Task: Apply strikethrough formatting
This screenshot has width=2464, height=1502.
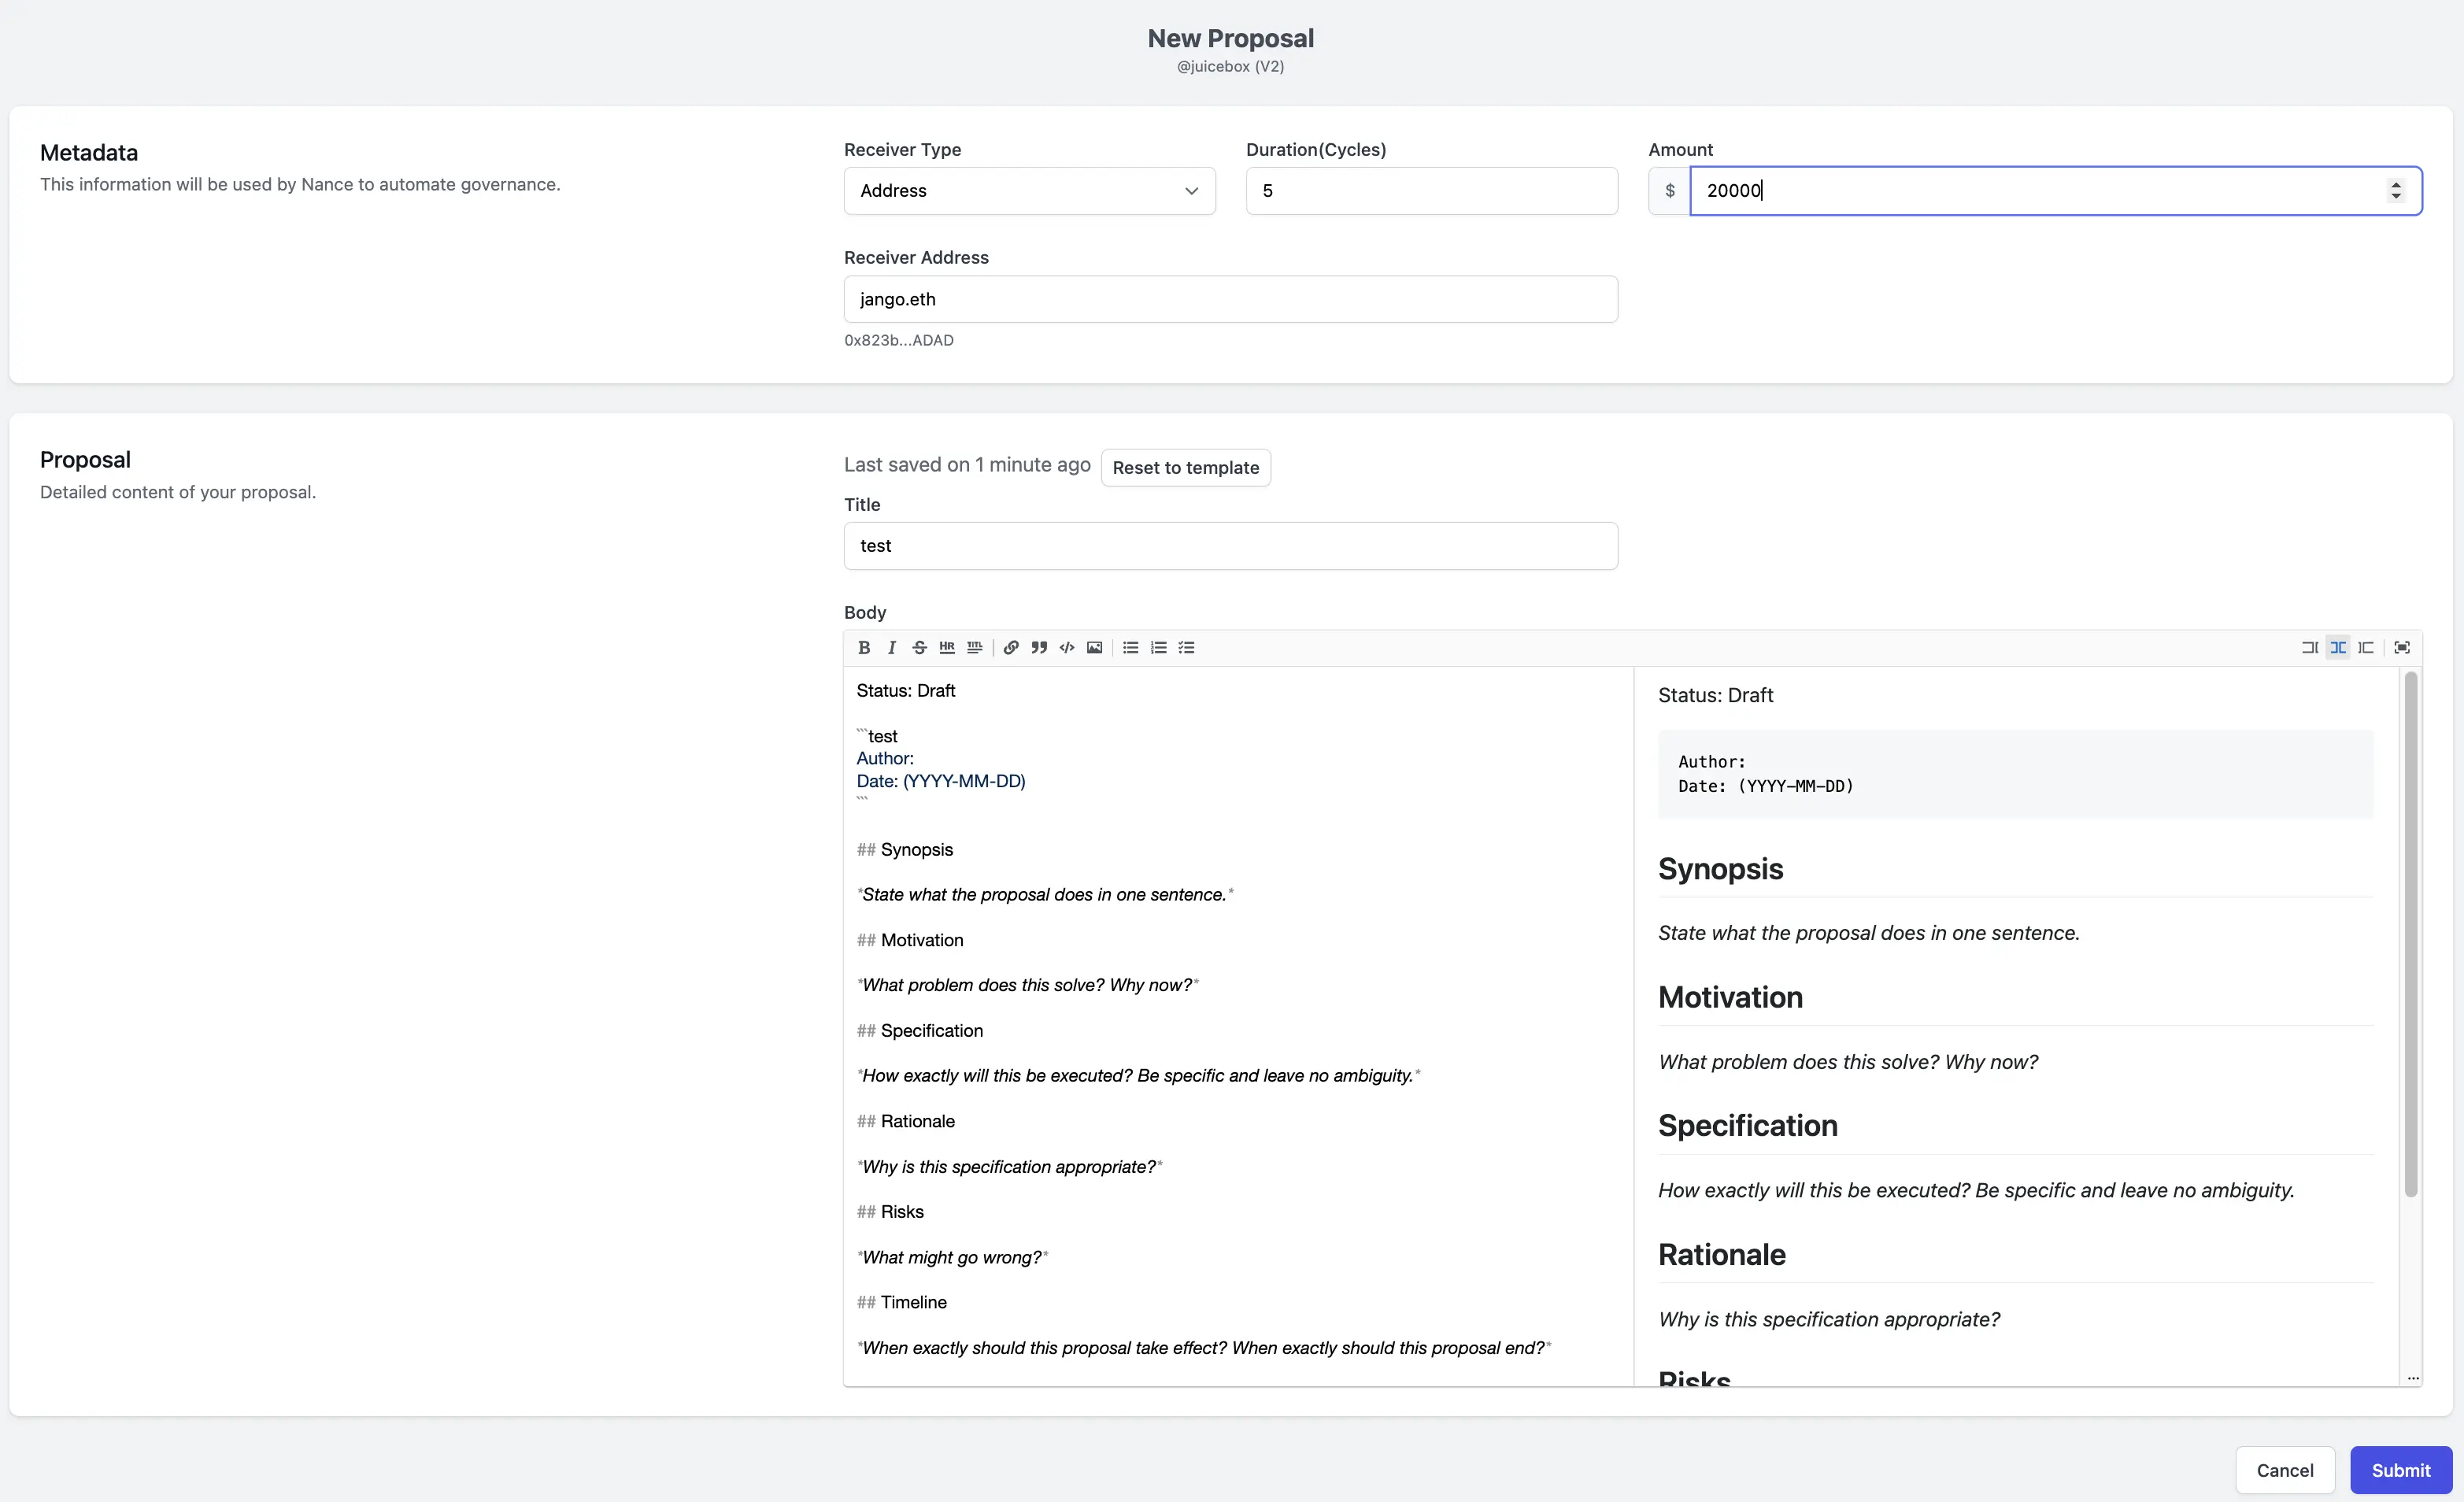Action: click(x=919, y=648)
